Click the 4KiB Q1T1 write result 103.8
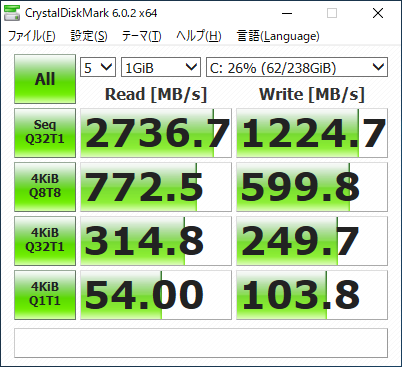The width and height of the screenshot is (402, 367). (312, 295)
